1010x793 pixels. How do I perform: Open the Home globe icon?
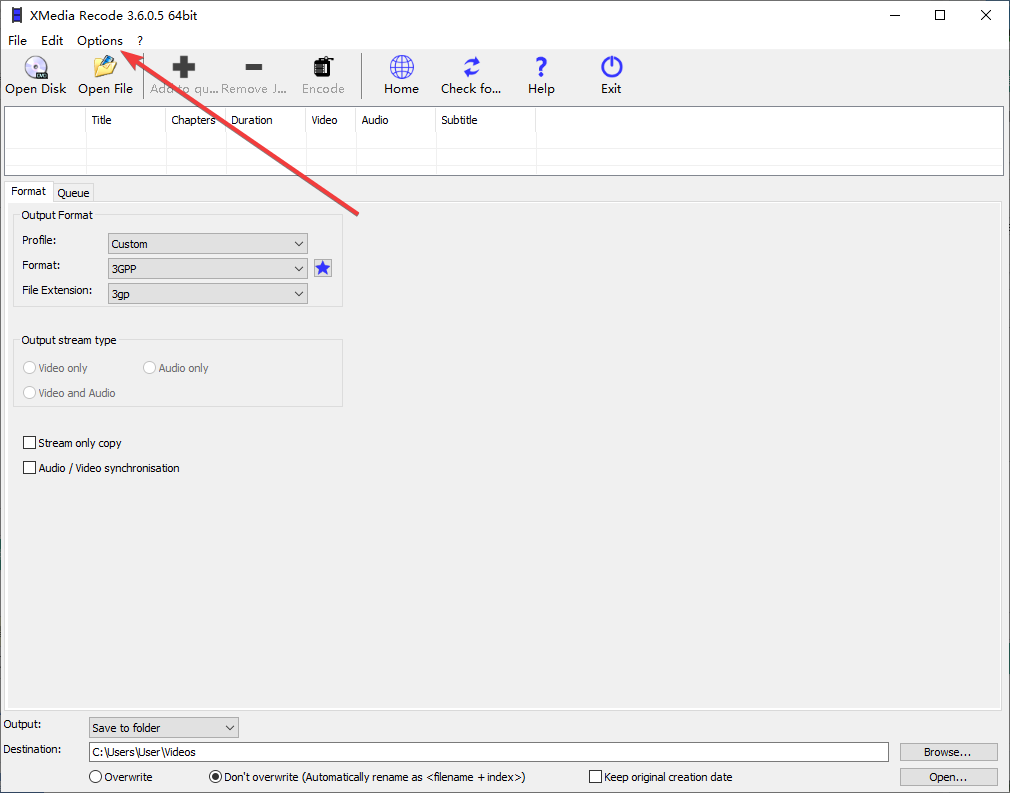401,68
